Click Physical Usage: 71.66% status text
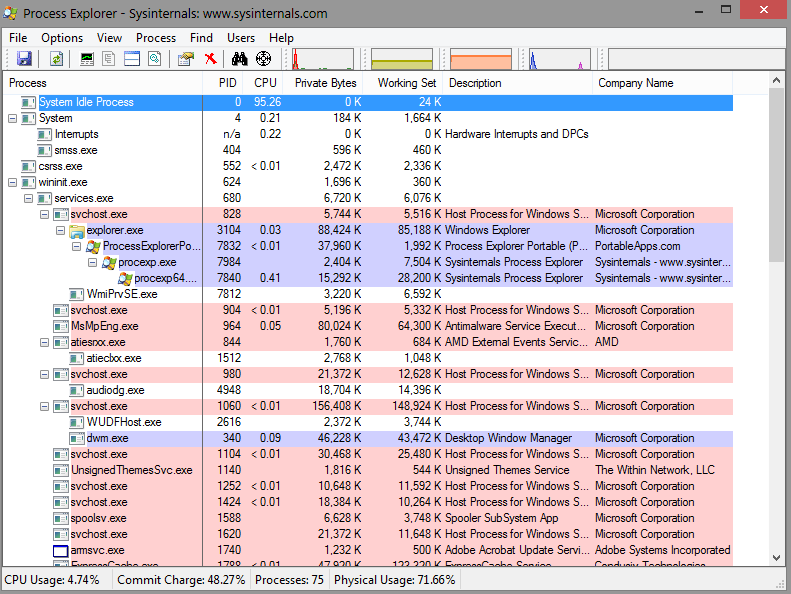Viewport: 791px width, 594px height. coord(394,580)
